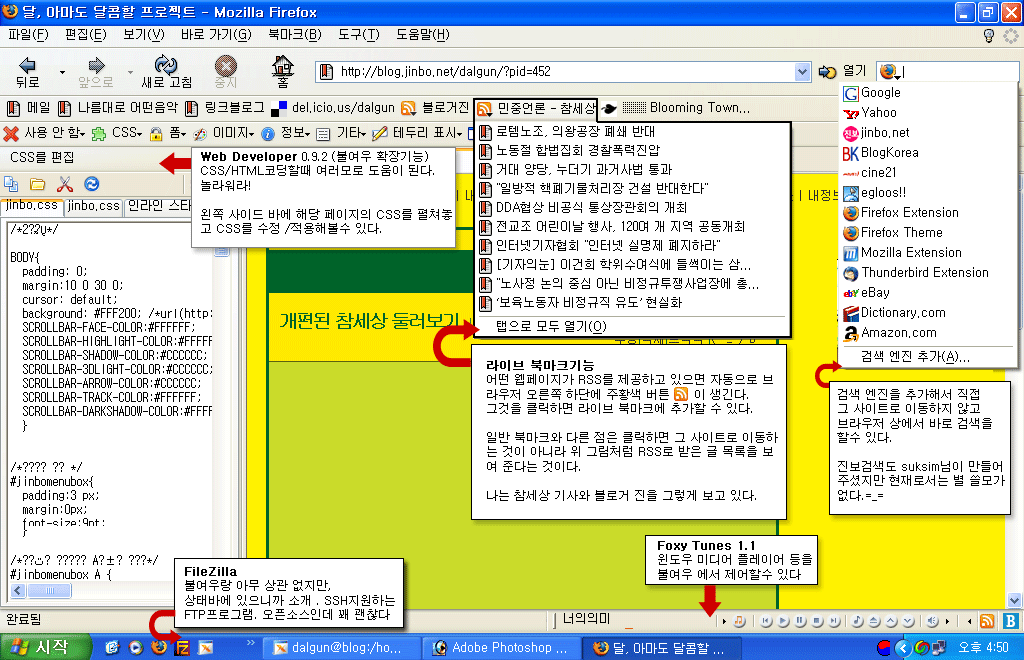Open the 파일 menu
The height and width of the screenshot is (660, 1024).
click(28, 35)
